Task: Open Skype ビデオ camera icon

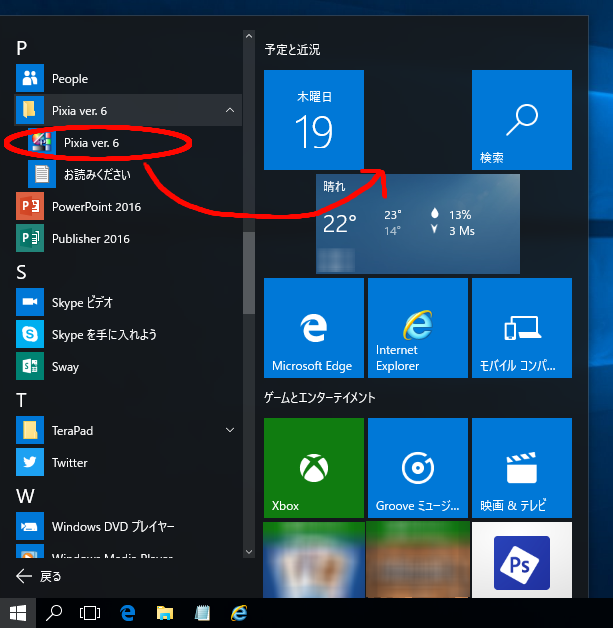Action: (30, 302)
